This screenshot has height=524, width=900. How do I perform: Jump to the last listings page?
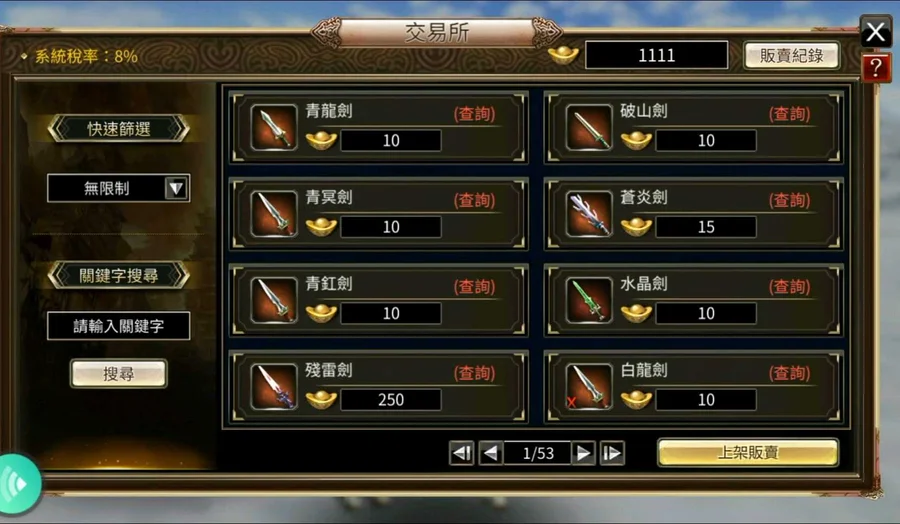pyautogui.click(x=612, y=453)
